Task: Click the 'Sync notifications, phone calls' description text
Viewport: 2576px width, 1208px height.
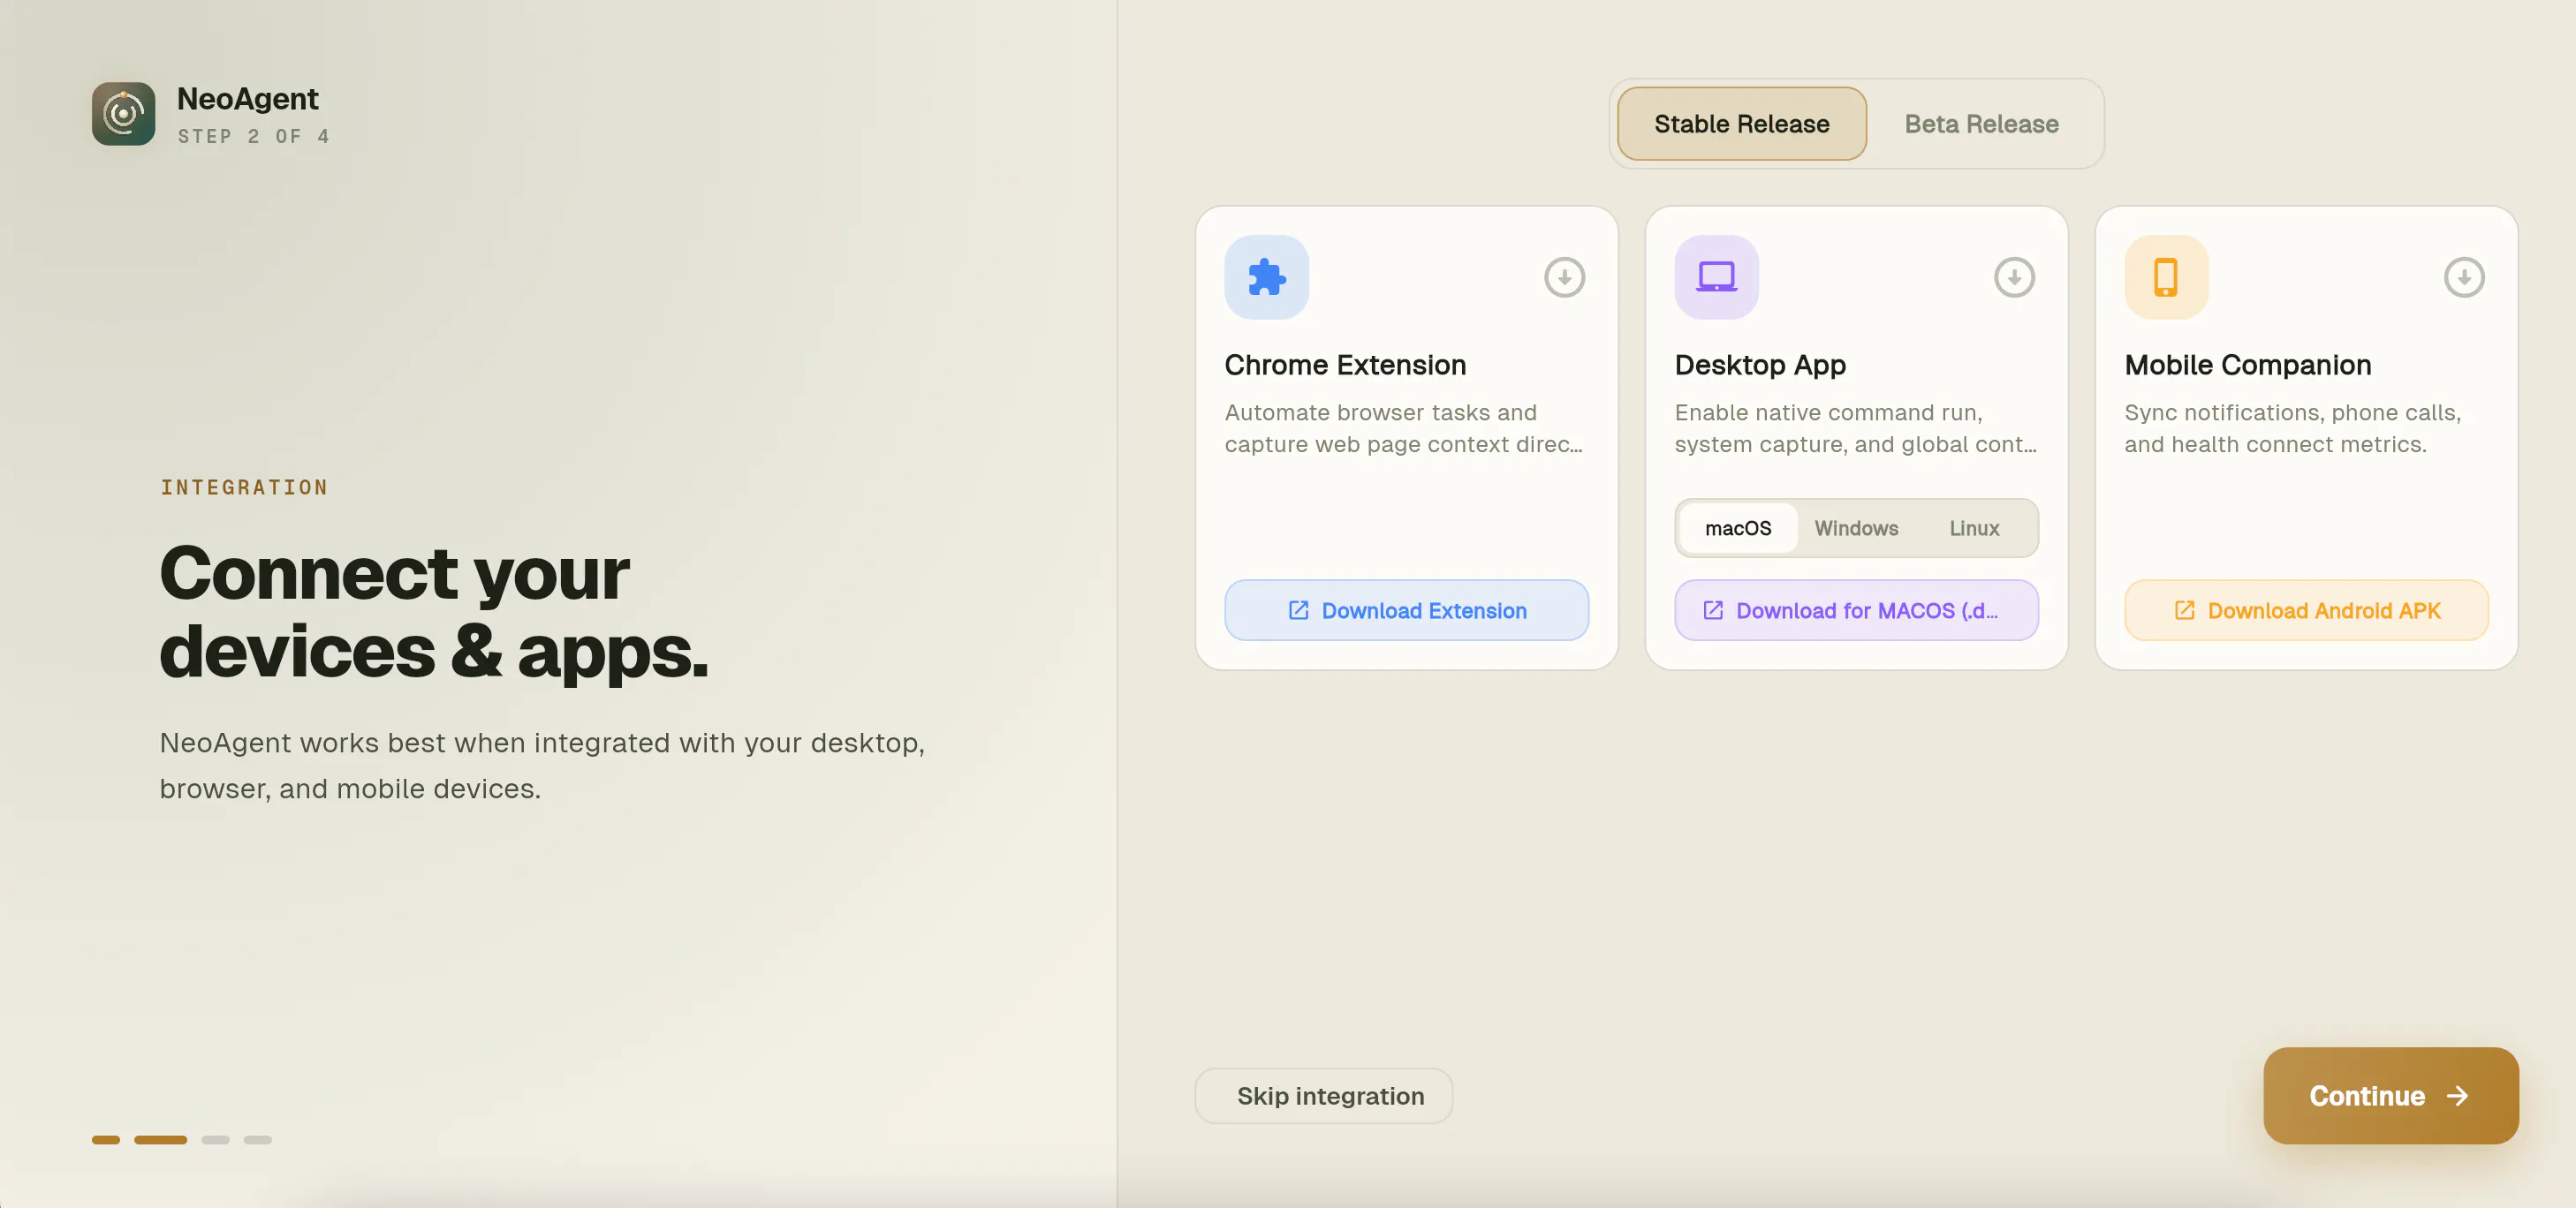Action: pyautogui.click(x=2293, y=428)
